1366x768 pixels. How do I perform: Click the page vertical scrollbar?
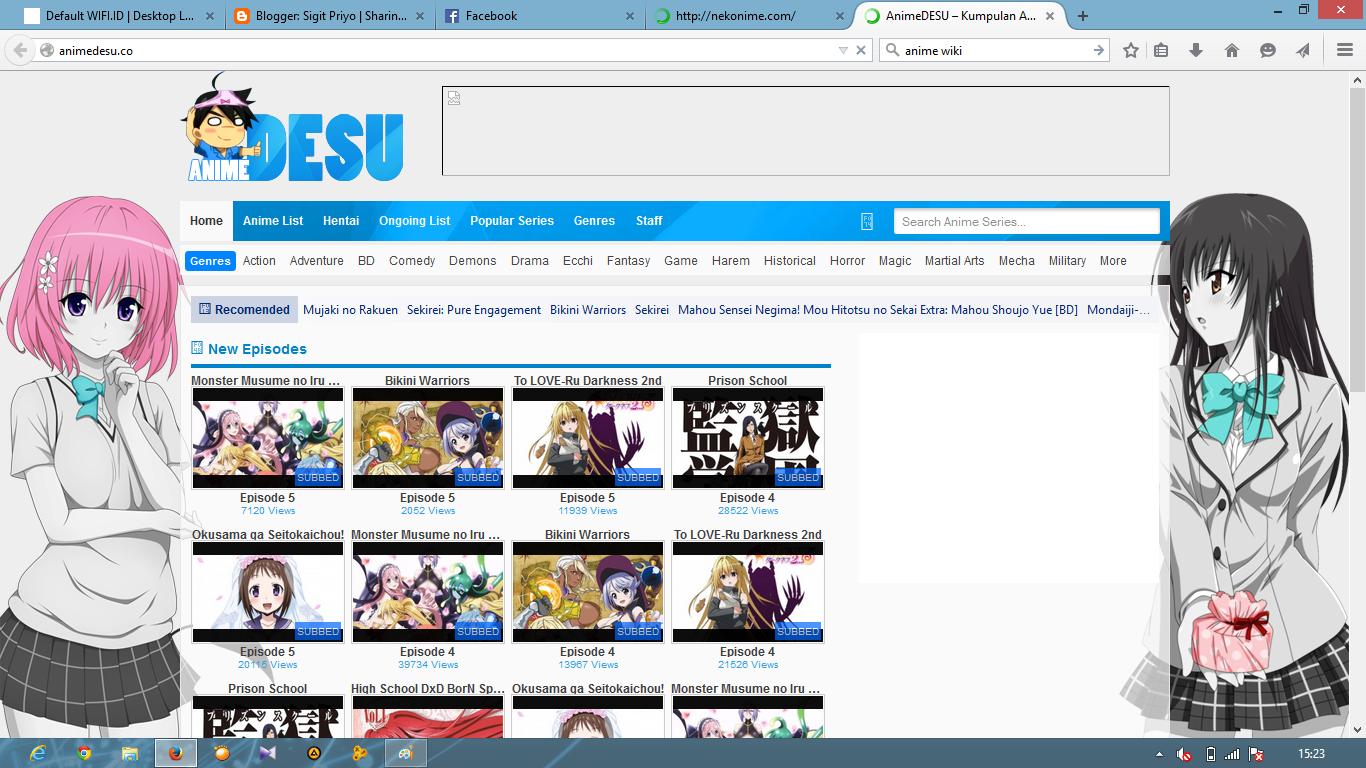tap(1358, 405)
